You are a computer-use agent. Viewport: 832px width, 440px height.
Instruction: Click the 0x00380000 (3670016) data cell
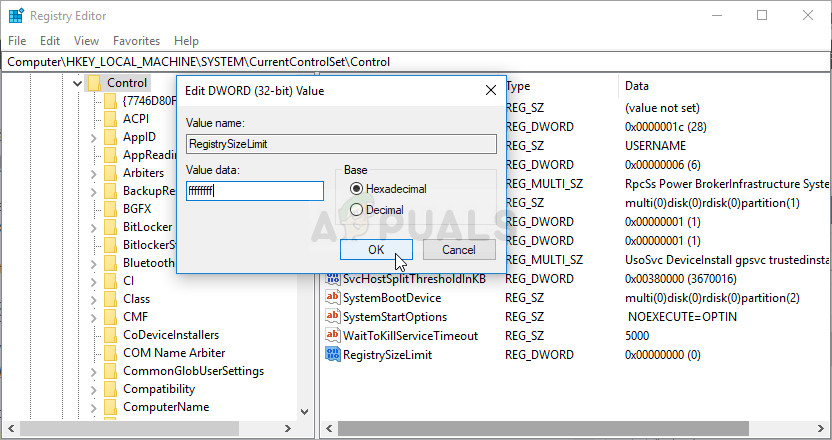(x=680, y=279)
